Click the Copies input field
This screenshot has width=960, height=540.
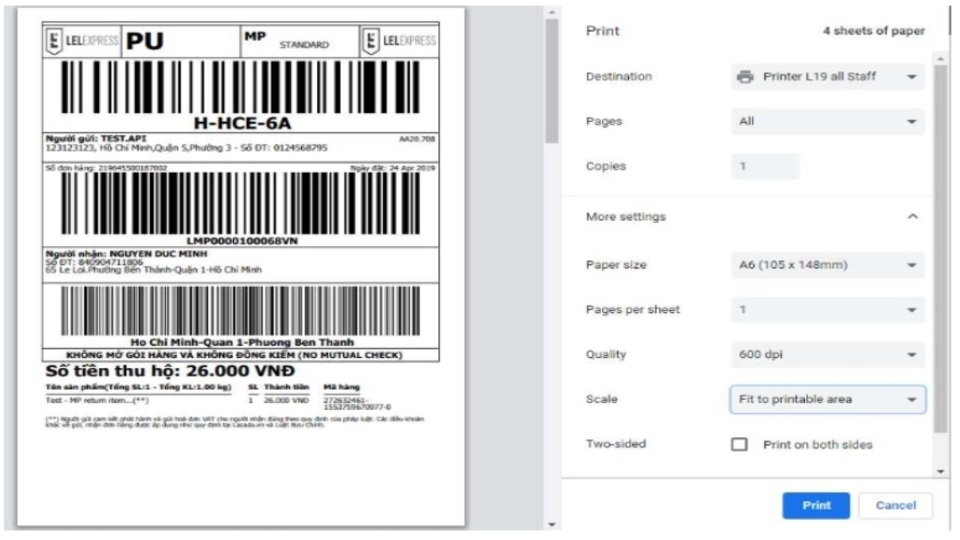(x=765, y=166)
